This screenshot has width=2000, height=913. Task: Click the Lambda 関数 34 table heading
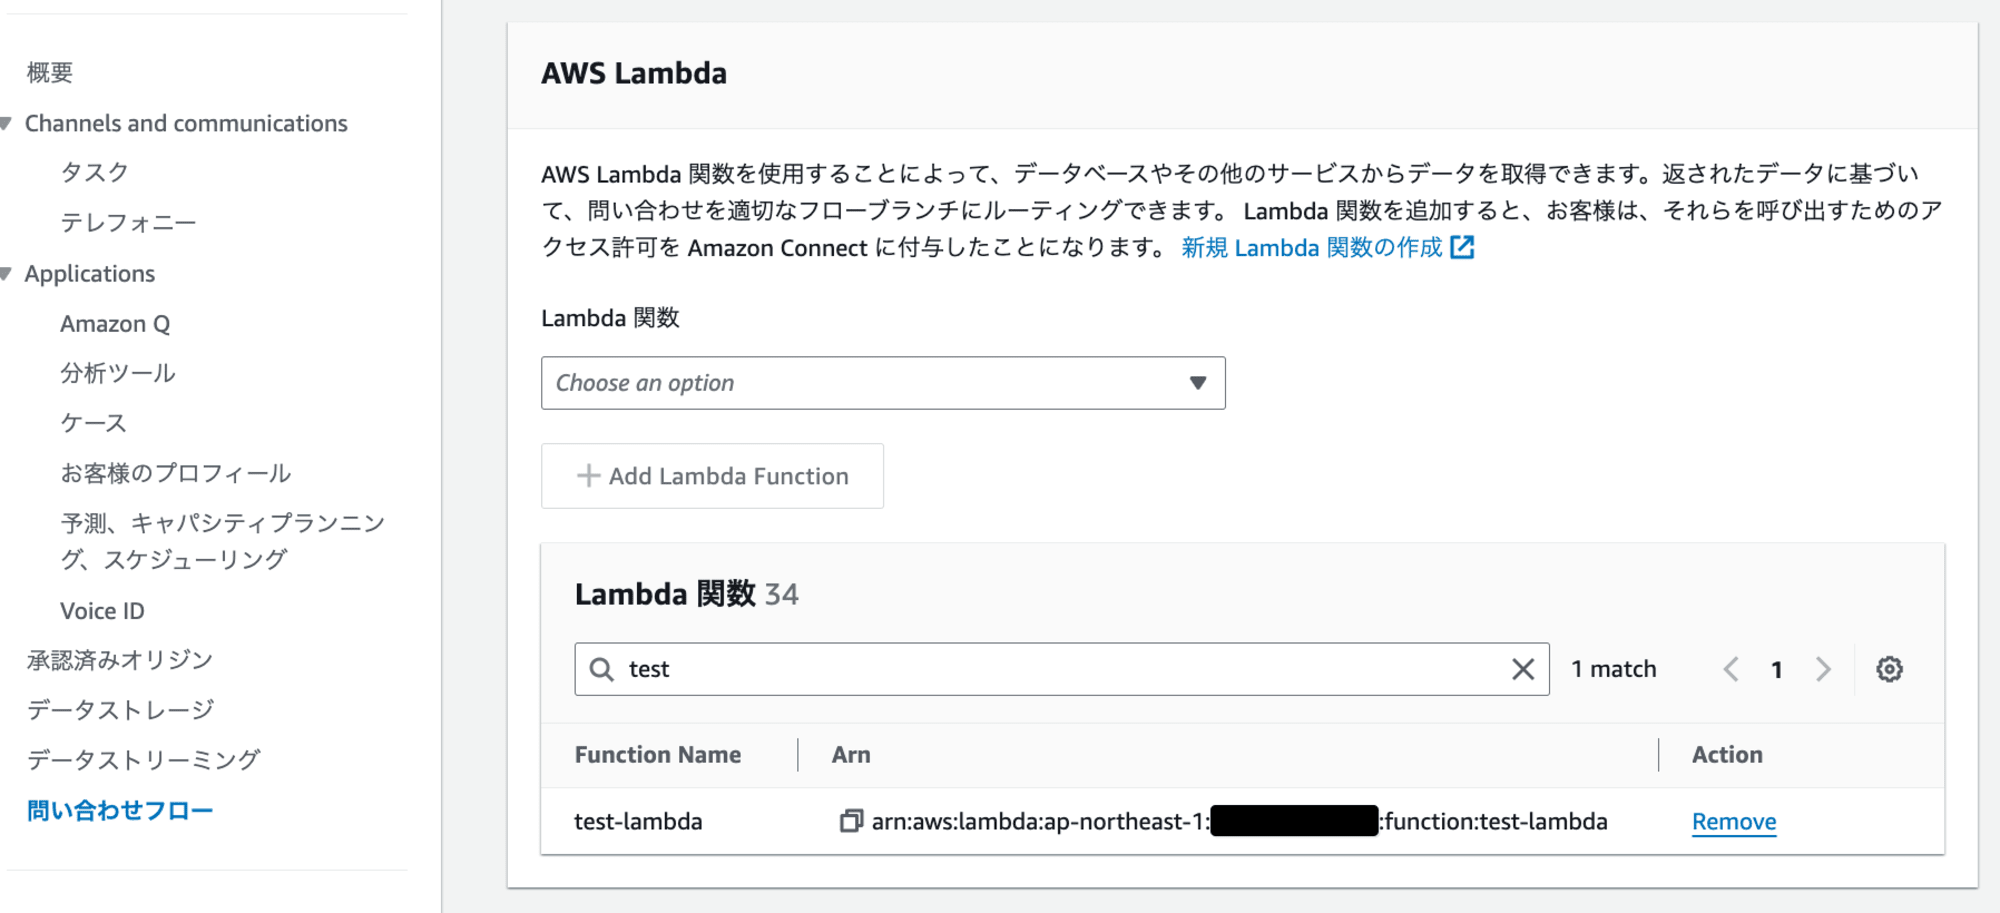click(687, 594)
